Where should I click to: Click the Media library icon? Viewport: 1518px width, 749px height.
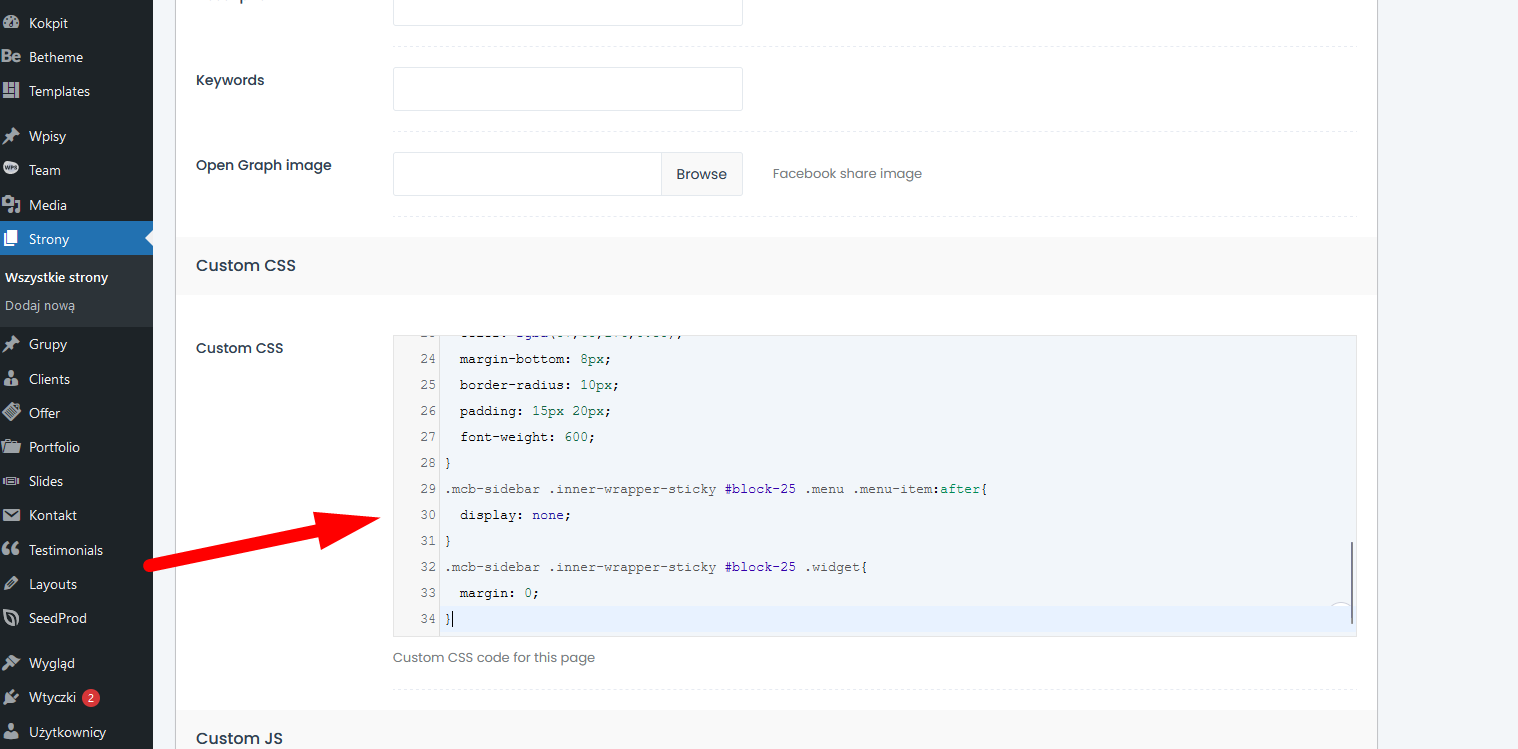[11, 205]
